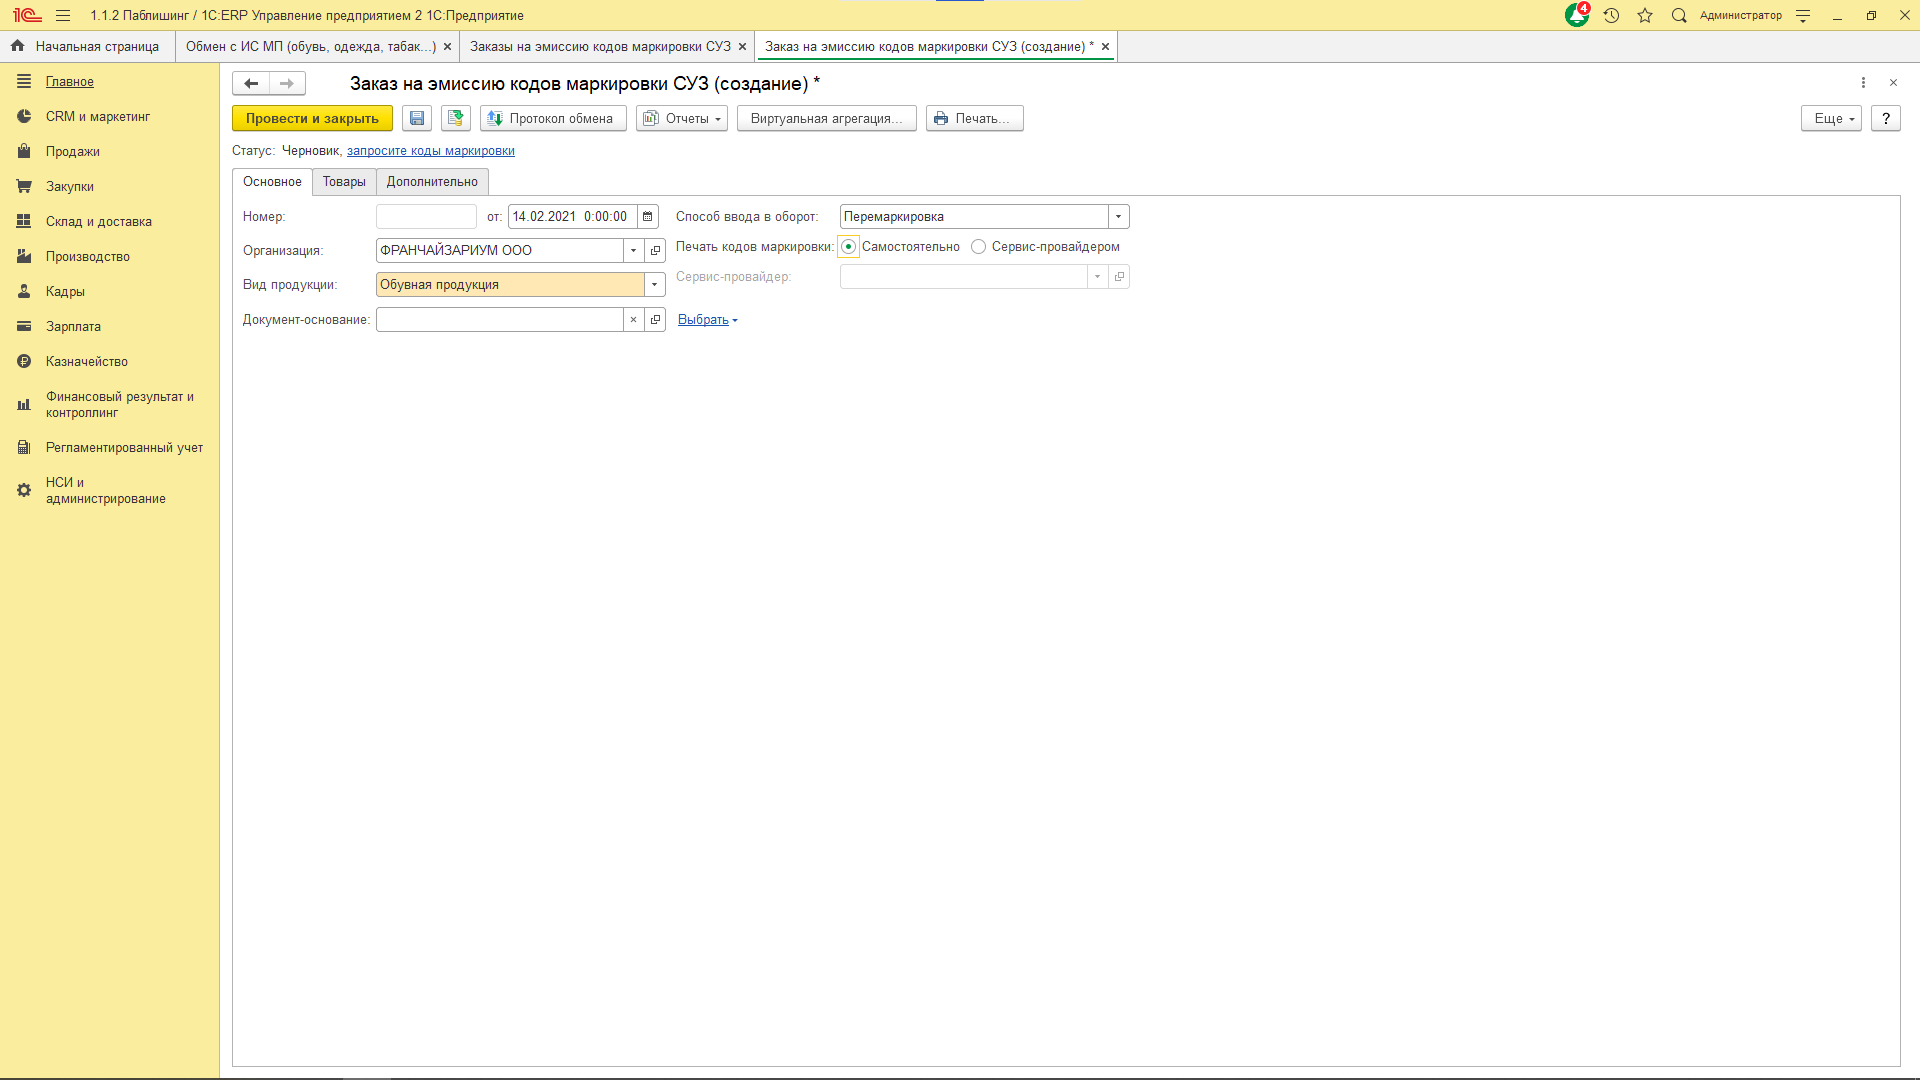Open notifications bell with badge
This screenshot has width=1920, height=1080.
1577,15
